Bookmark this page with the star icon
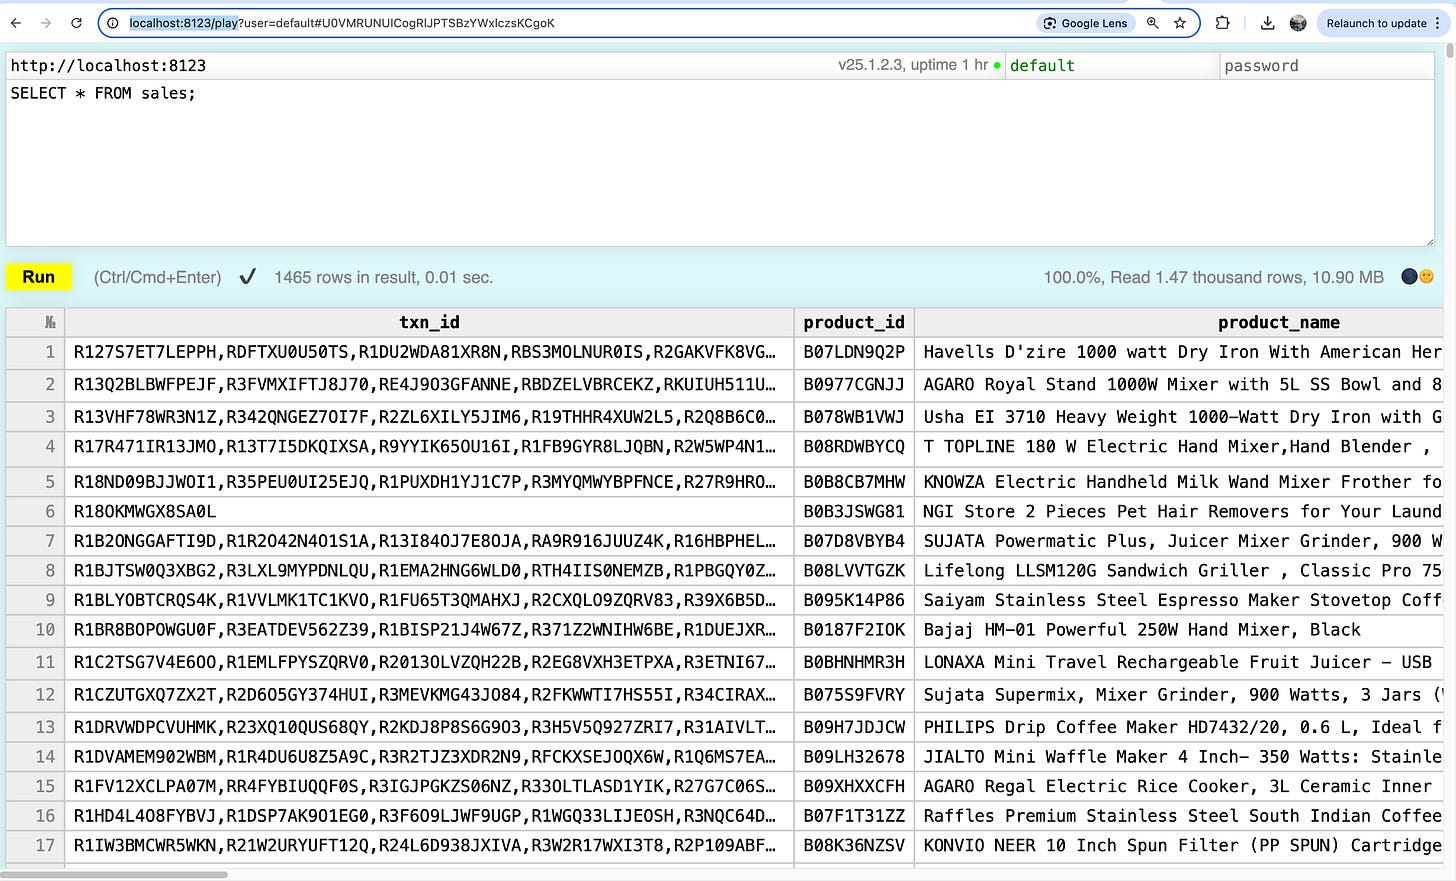 coord(1180,23)
